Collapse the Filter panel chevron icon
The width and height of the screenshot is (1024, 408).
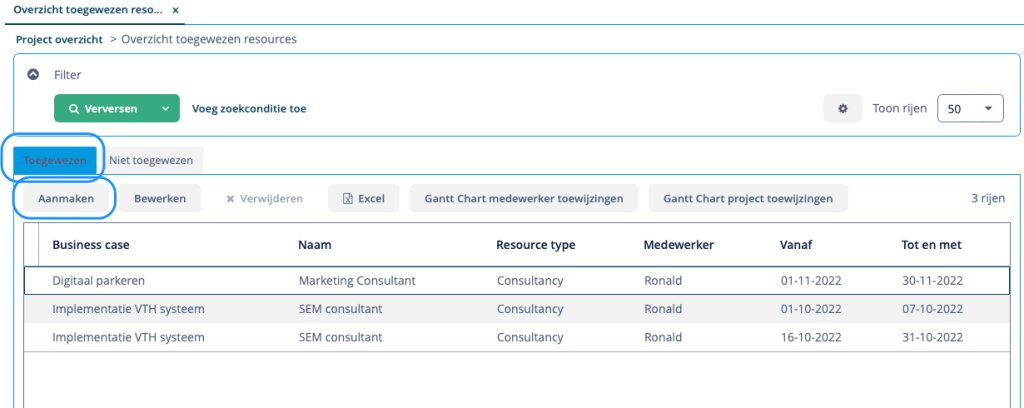point(33,74)
